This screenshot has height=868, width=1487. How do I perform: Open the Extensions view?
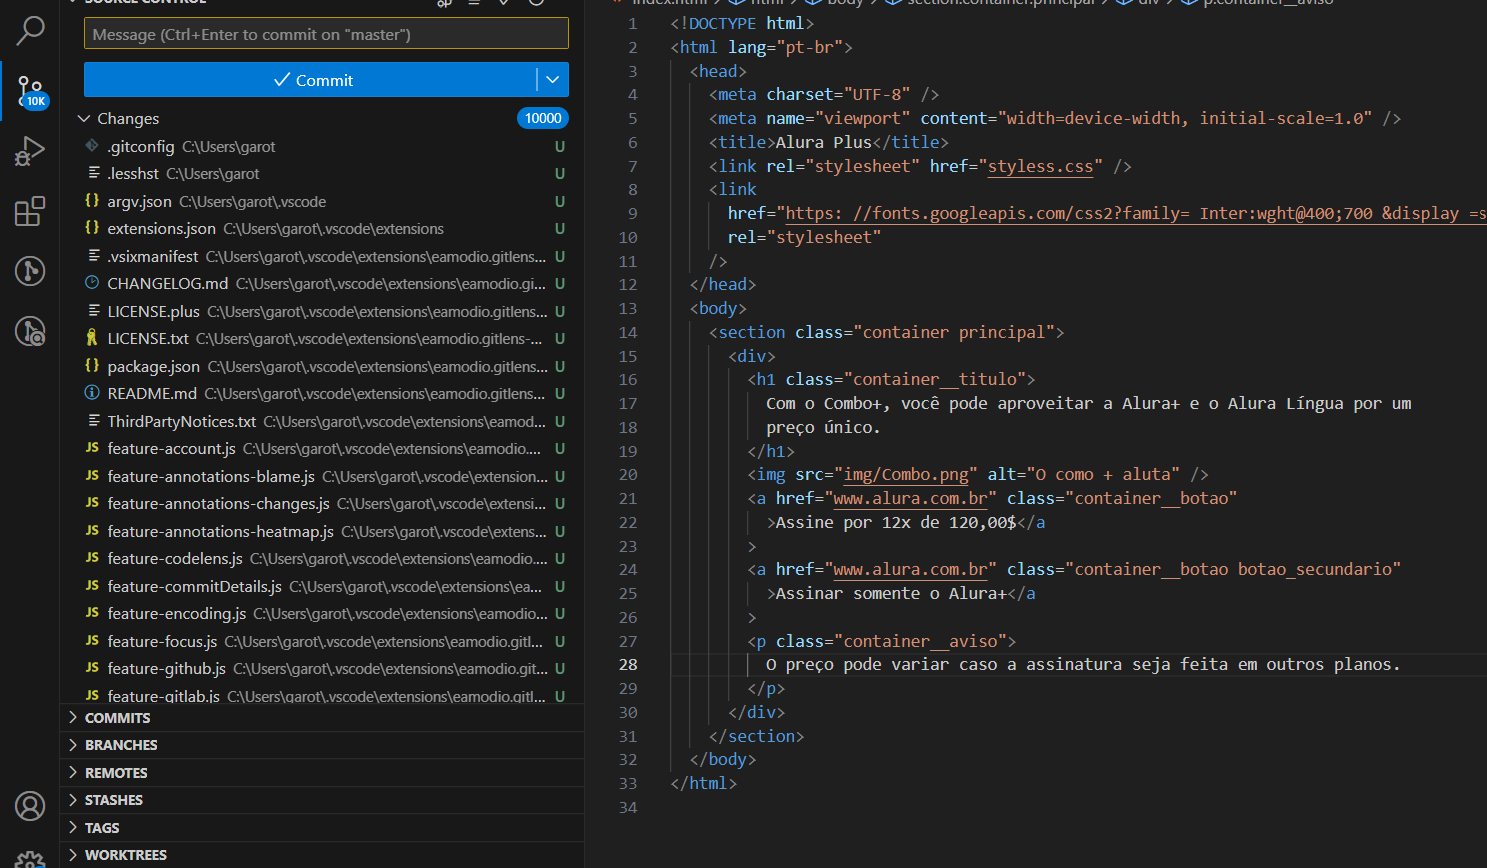30,211
